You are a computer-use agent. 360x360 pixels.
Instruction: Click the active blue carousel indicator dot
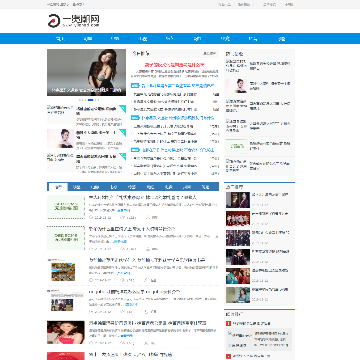pos(90,100)
